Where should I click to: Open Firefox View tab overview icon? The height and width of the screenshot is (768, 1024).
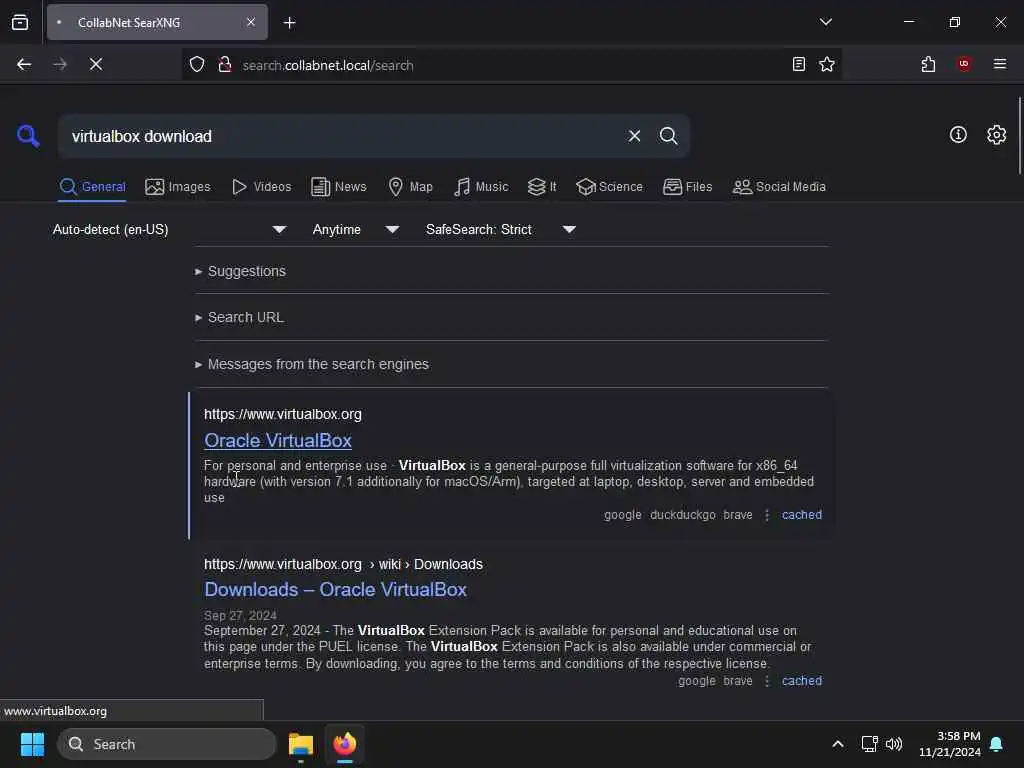click(20, 22)
